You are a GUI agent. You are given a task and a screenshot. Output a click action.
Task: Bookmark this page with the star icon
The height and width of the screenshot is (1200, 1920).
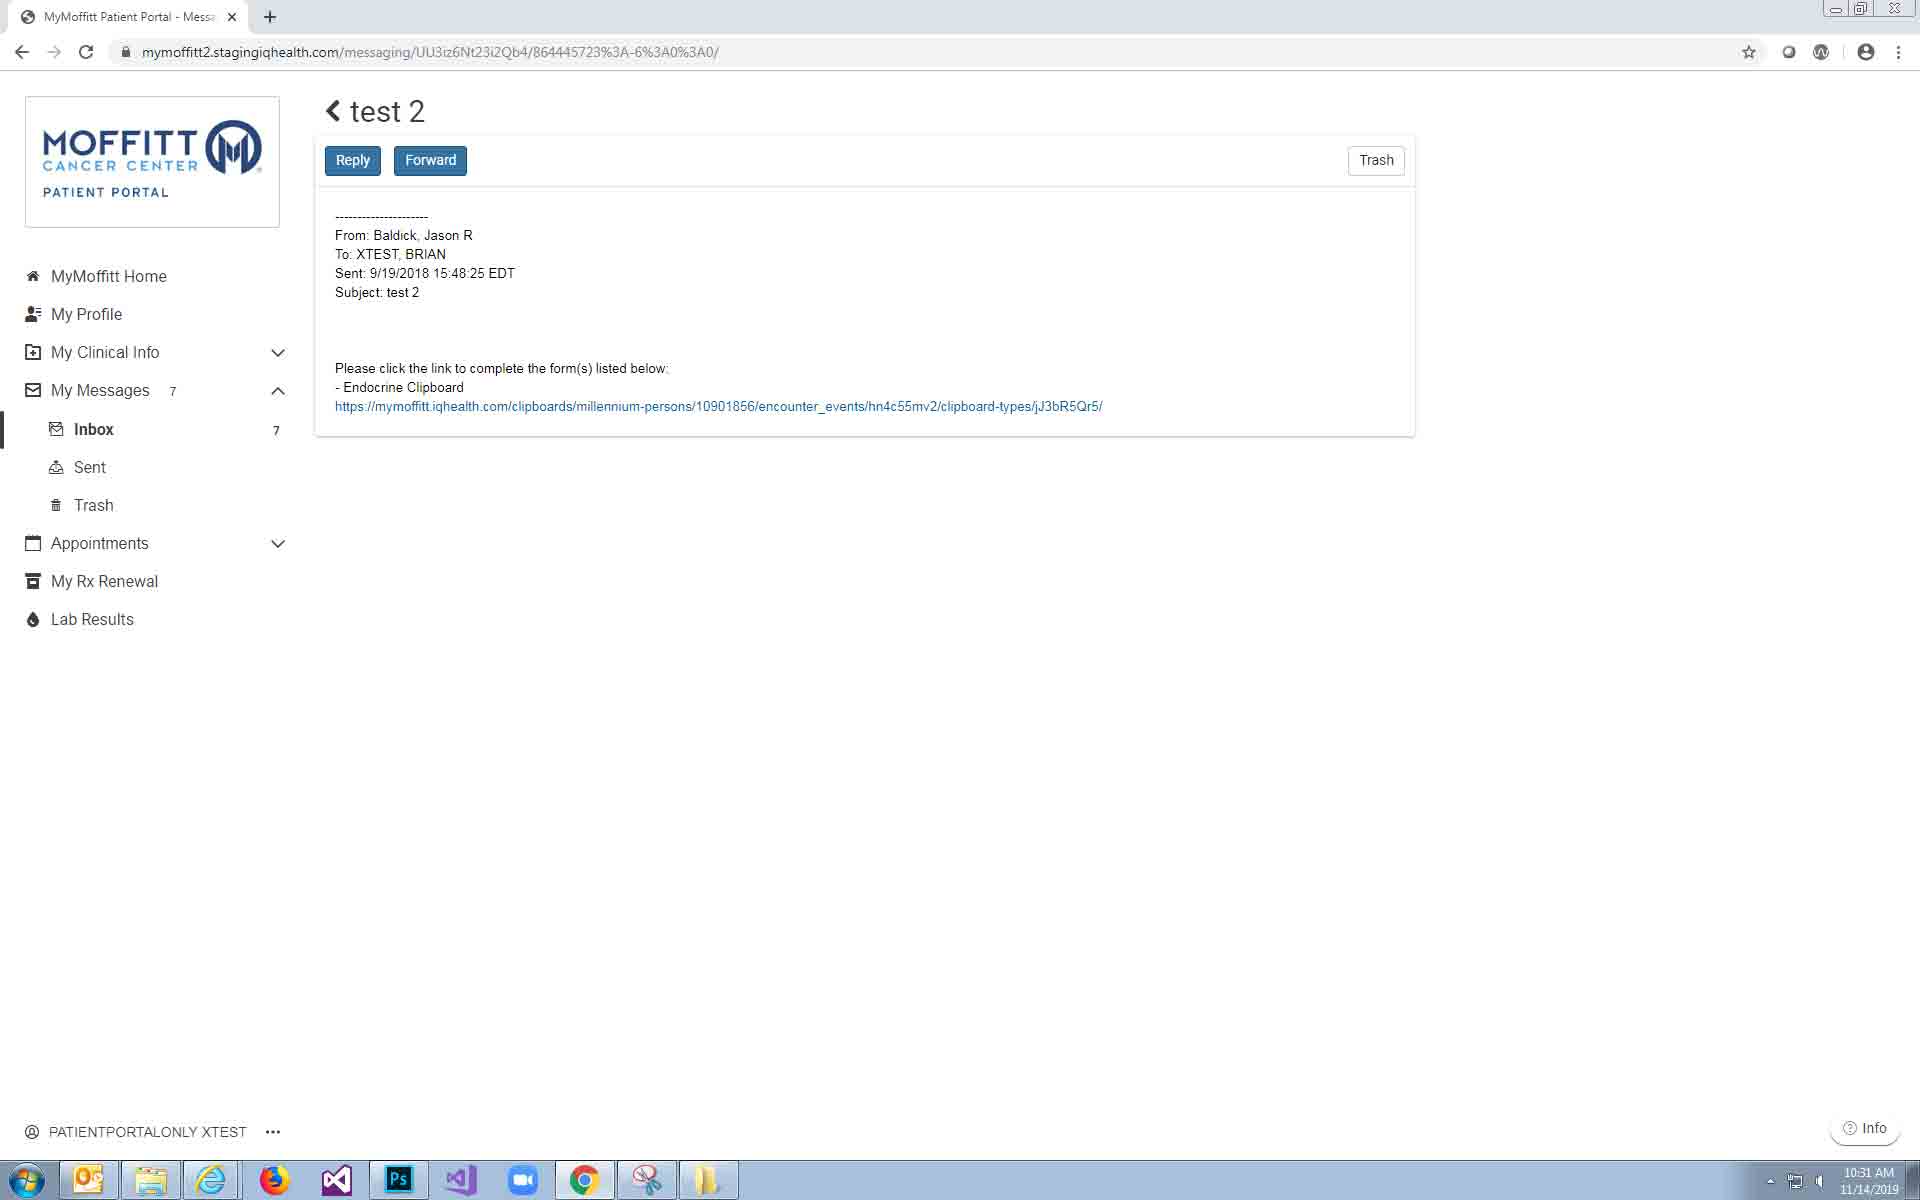click(1748, 52)
